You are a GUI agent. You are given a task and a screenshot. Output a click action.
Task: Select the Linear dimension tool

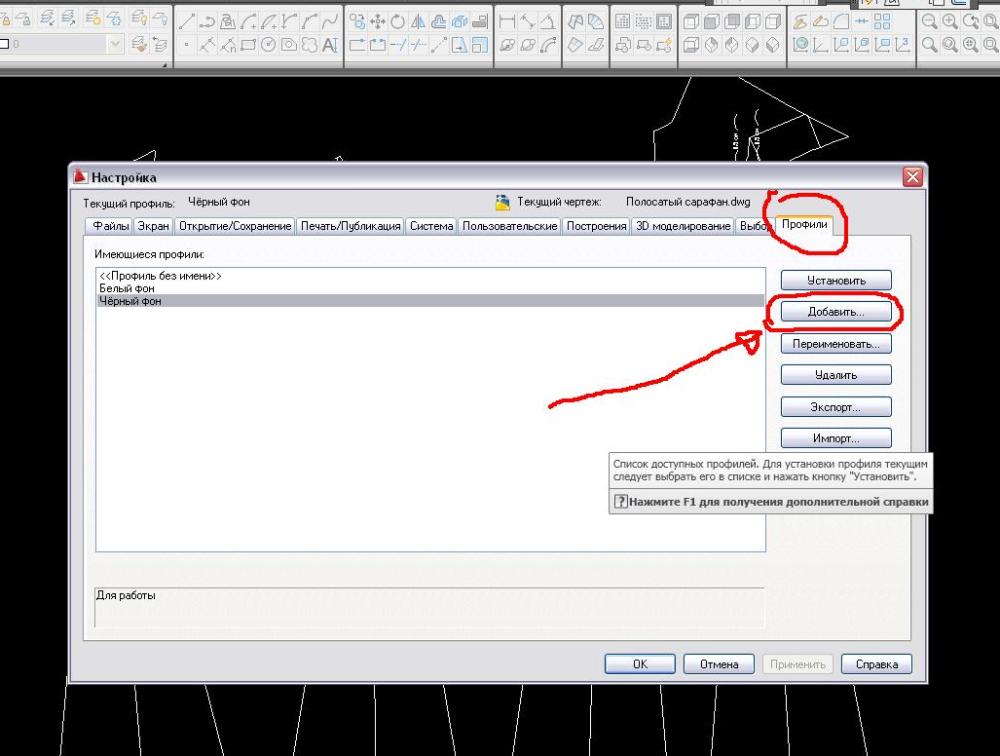pyautogui.click(x=507, y=22)
